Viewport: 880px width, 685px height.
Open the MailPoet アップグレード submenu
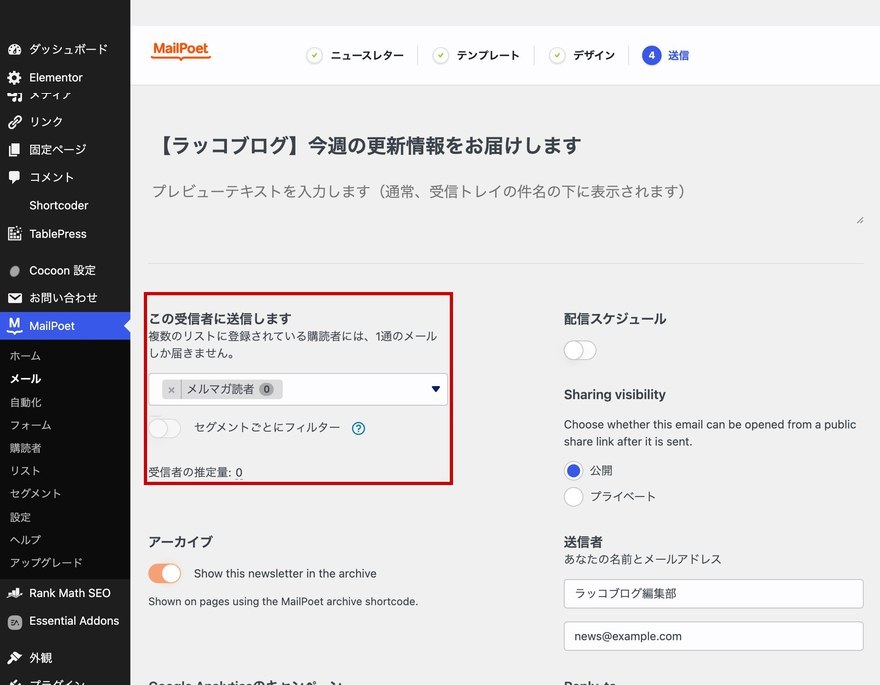pyautogui.click(x=46, y=563)
